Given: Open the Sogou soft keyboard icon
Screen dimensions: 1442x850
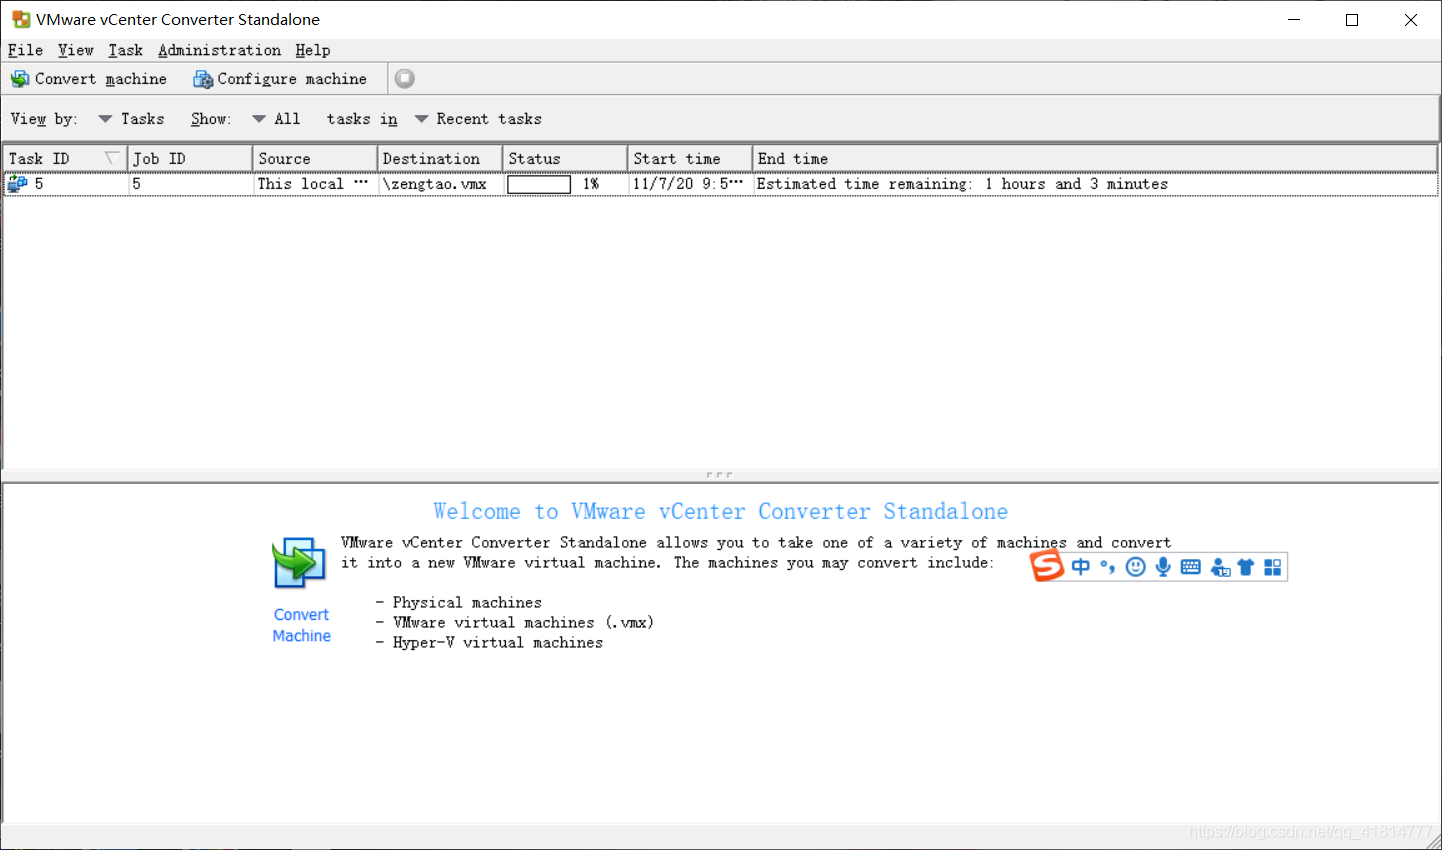Looking at the screenshot, I should pos(1190,567).
